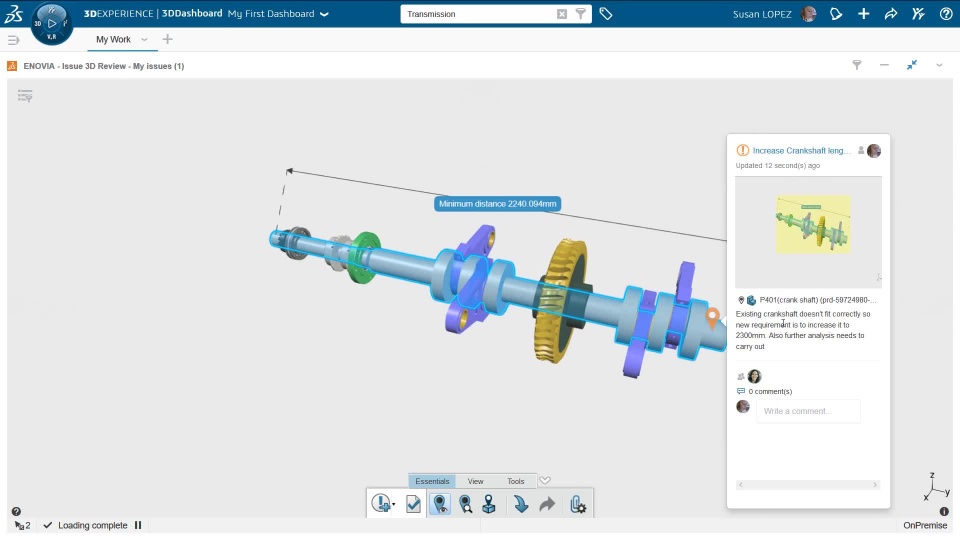Click the selection count indicator
Viewport: 960px width, 540px height.
click(22, 525)
